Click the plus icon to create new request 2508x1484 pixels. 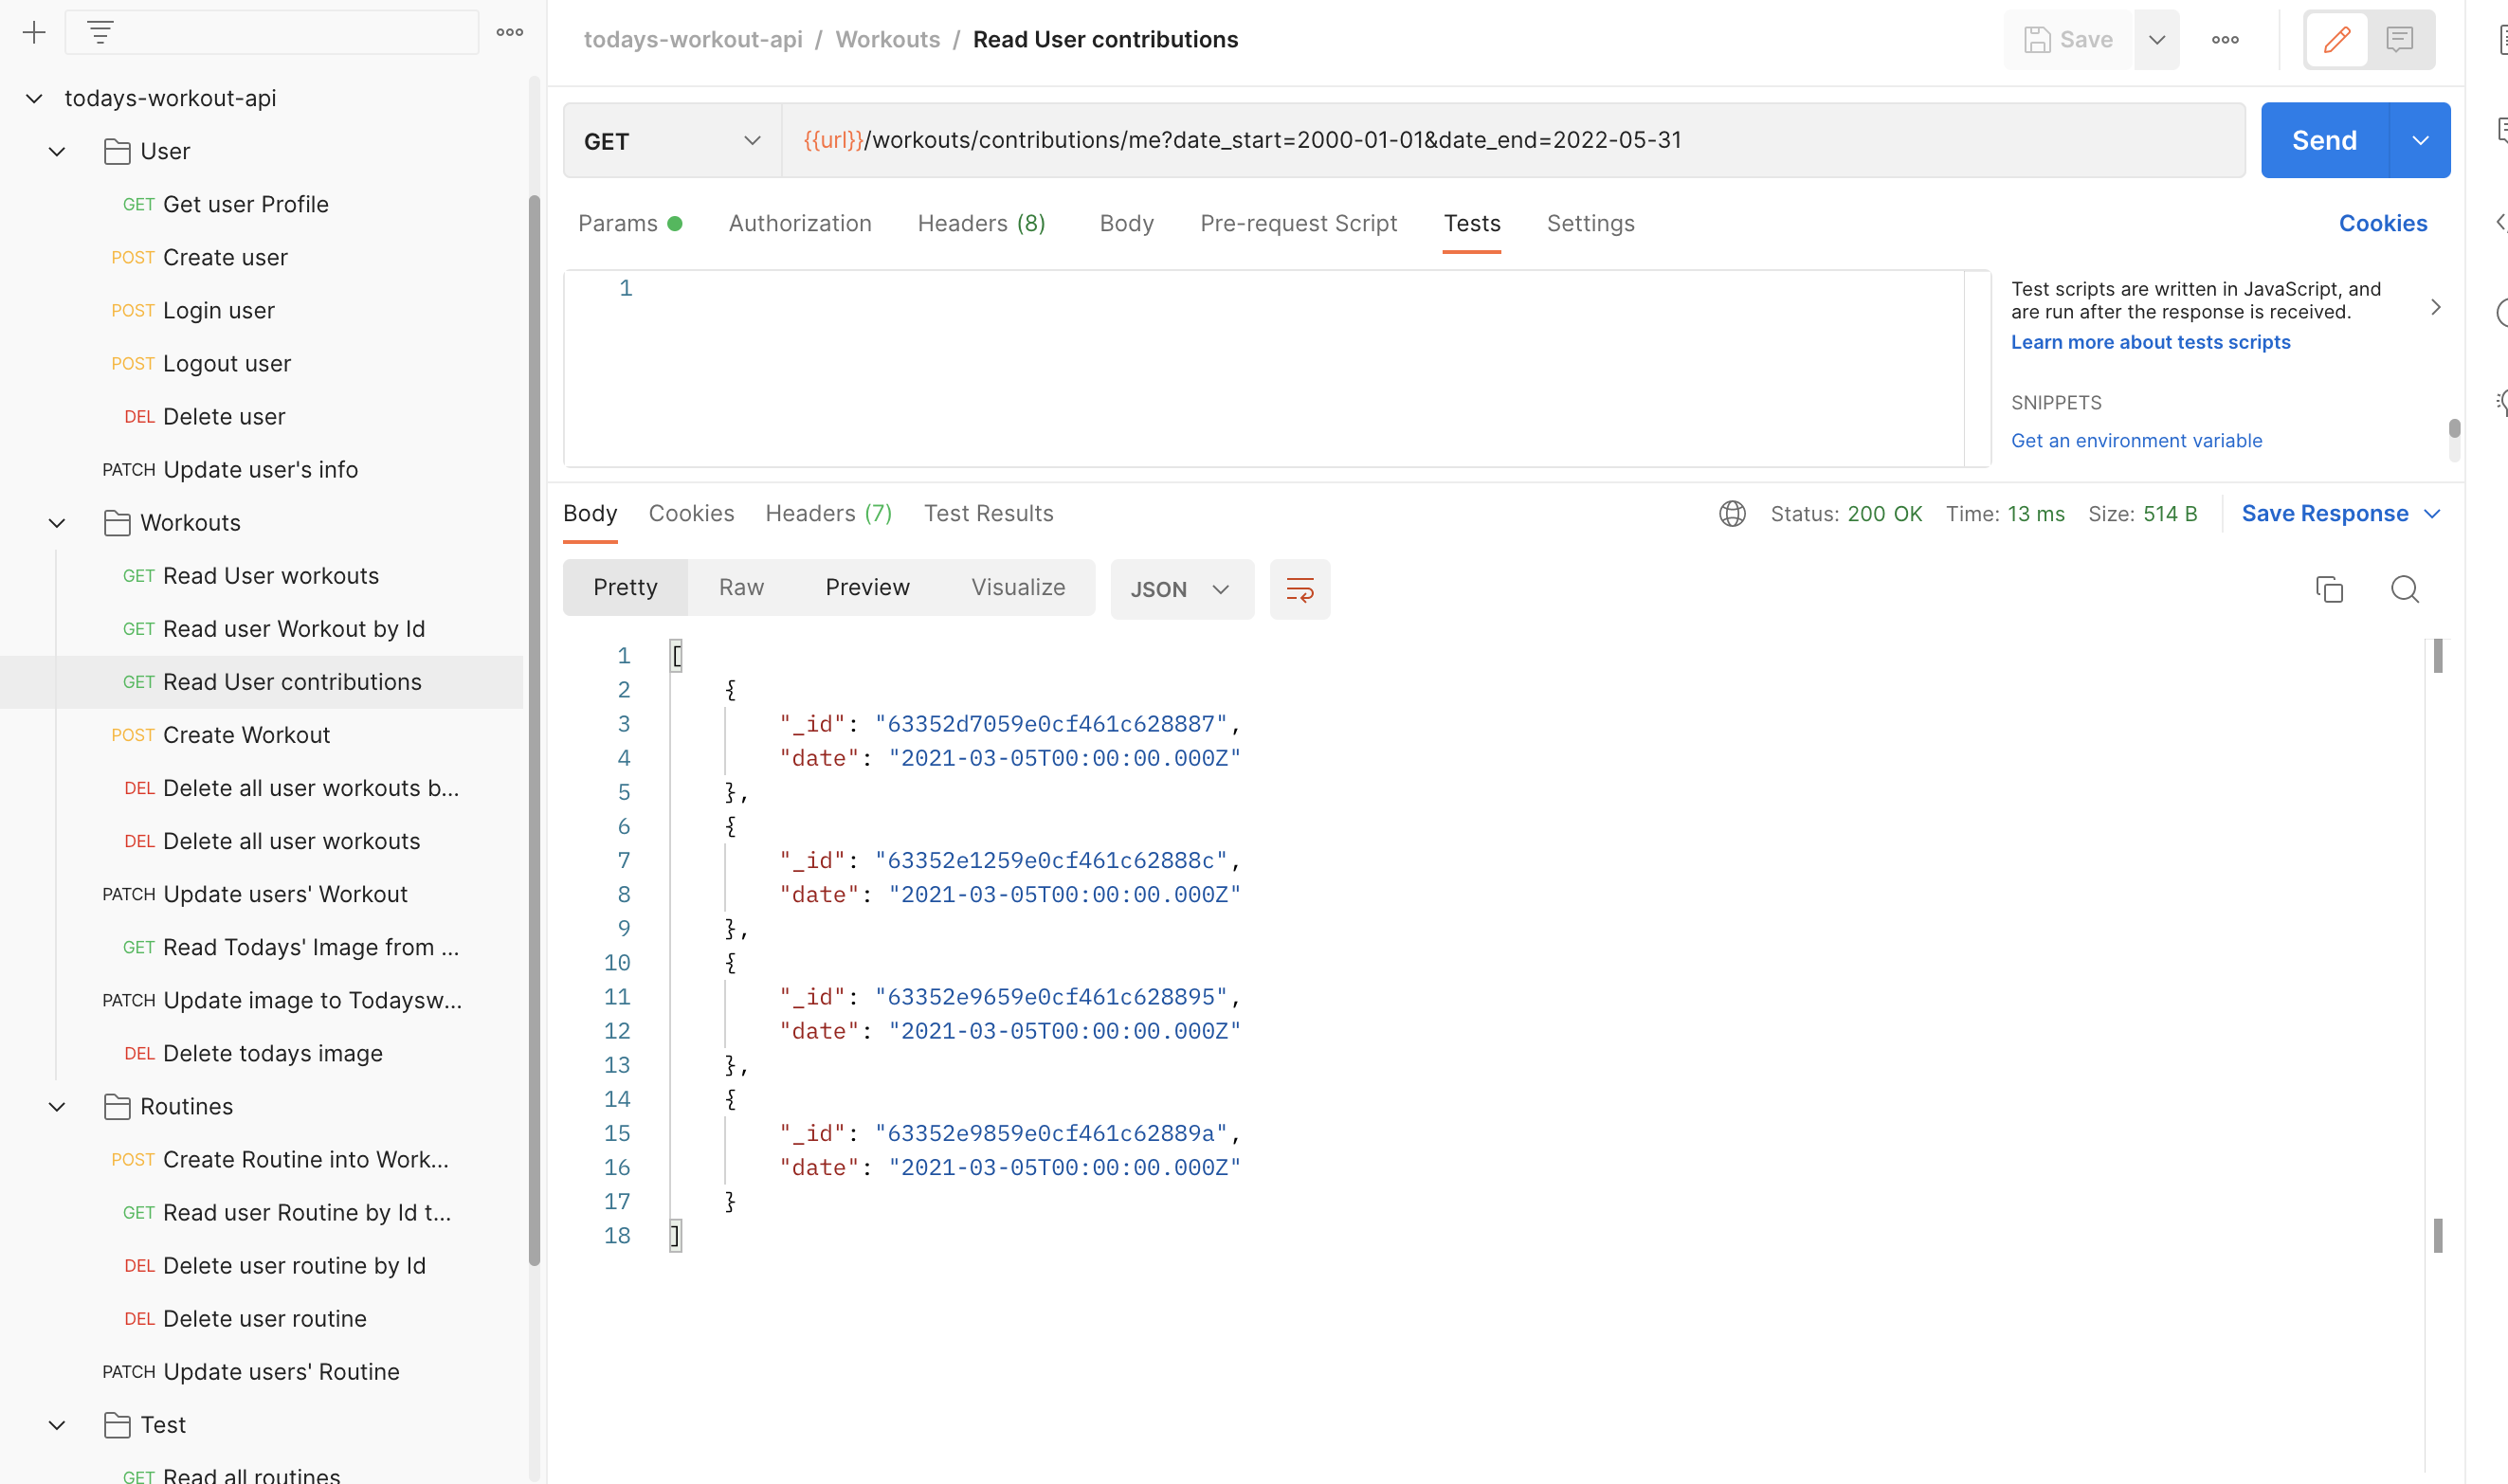[x=33, y=31]
